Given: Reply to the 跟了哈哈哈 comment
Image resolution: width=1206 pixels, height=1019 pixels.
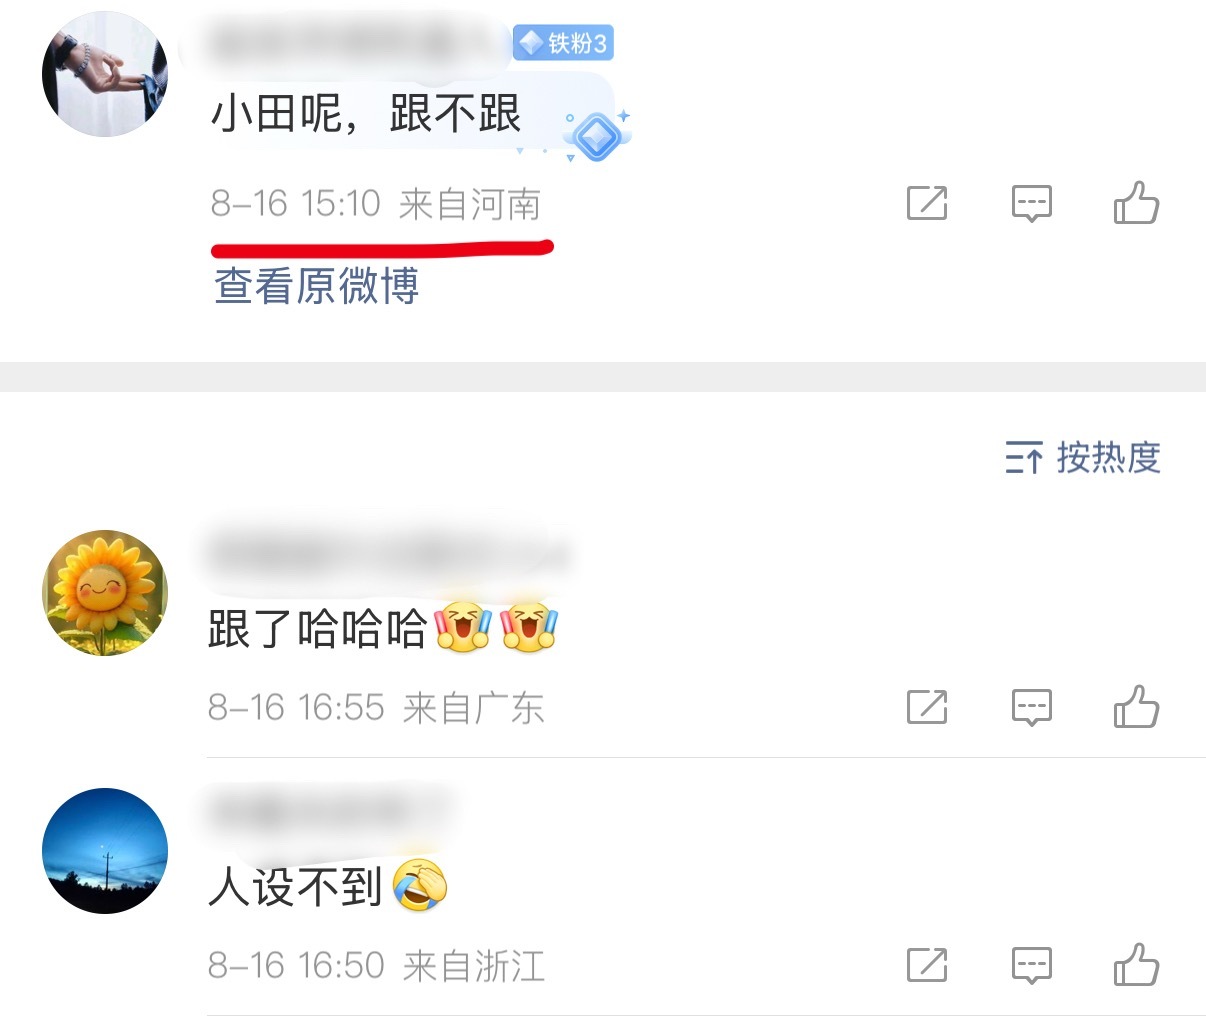Looking at the screenshot, I should tap(1031, 707).
